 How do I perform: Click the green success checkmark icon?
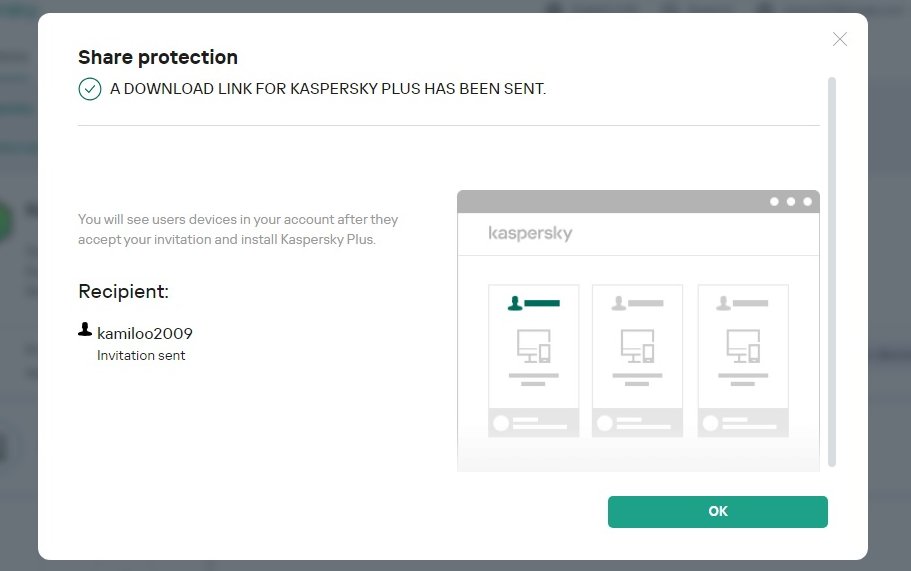(90, 89)
